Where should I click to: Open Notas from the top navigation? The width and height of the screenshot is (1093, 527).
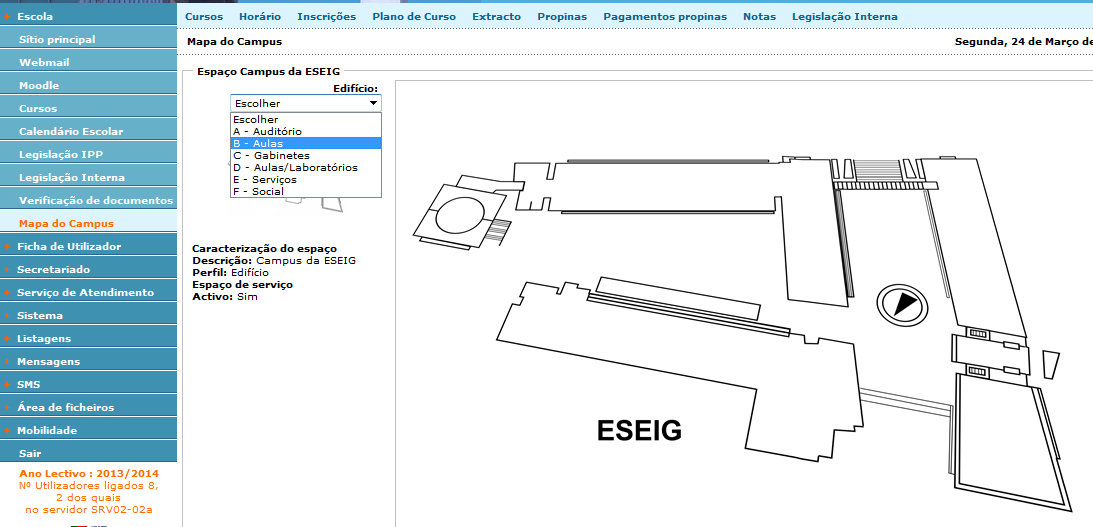(759, 17)
